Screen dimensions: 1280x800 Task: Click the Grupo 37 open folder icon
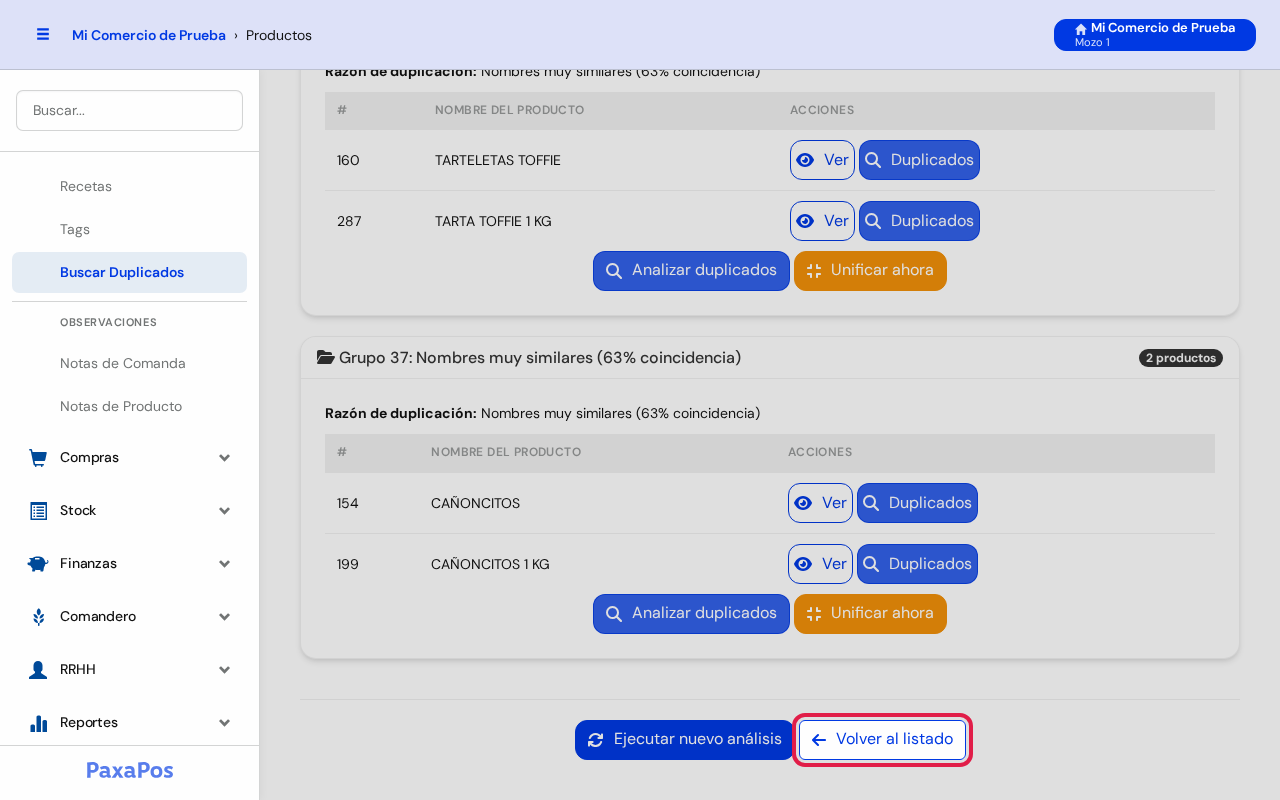tap(325, 357)
